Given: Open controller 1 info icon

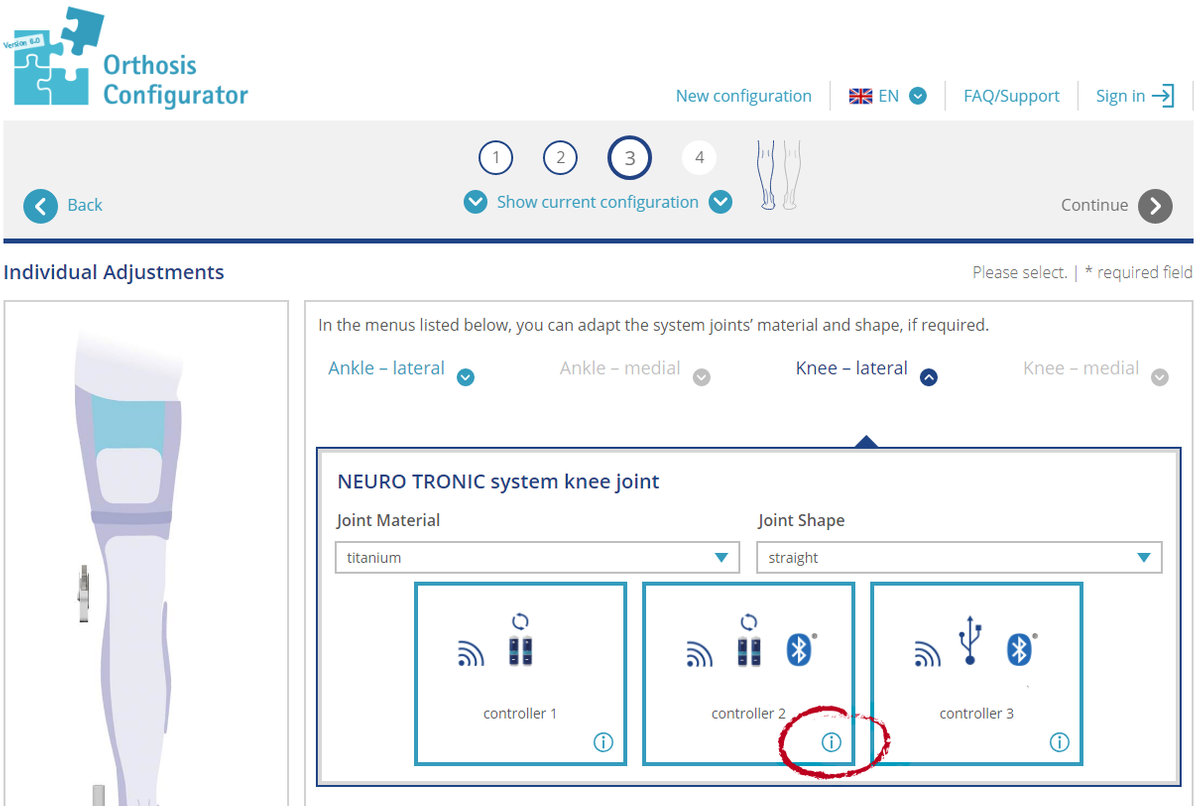Looking at the screenshot, I should 603,743.
